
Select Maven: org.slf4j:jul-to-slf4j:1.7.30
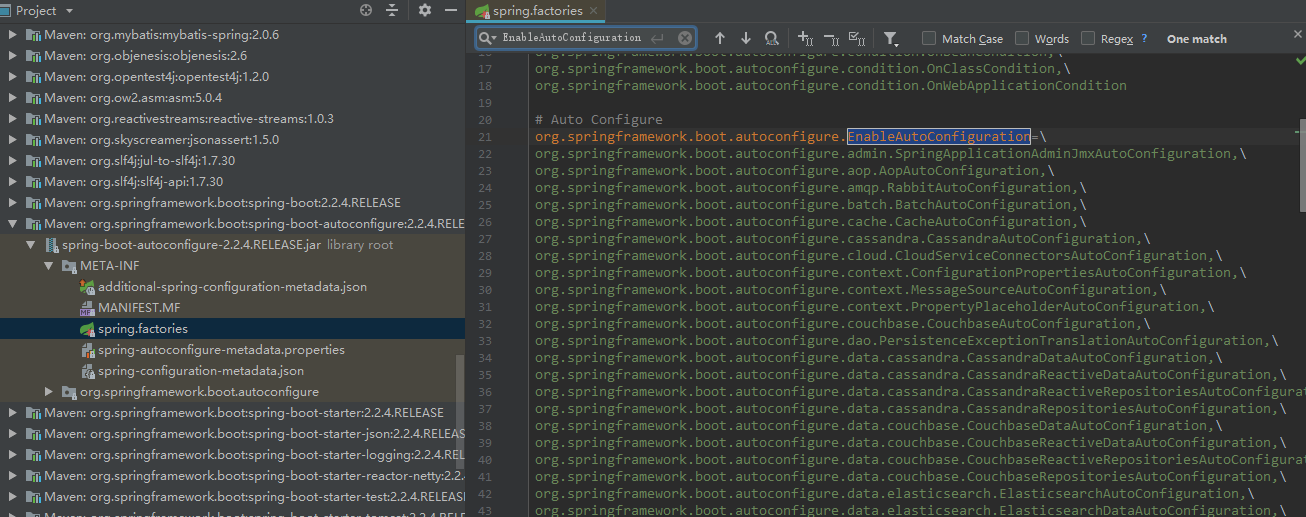[139, 161]
